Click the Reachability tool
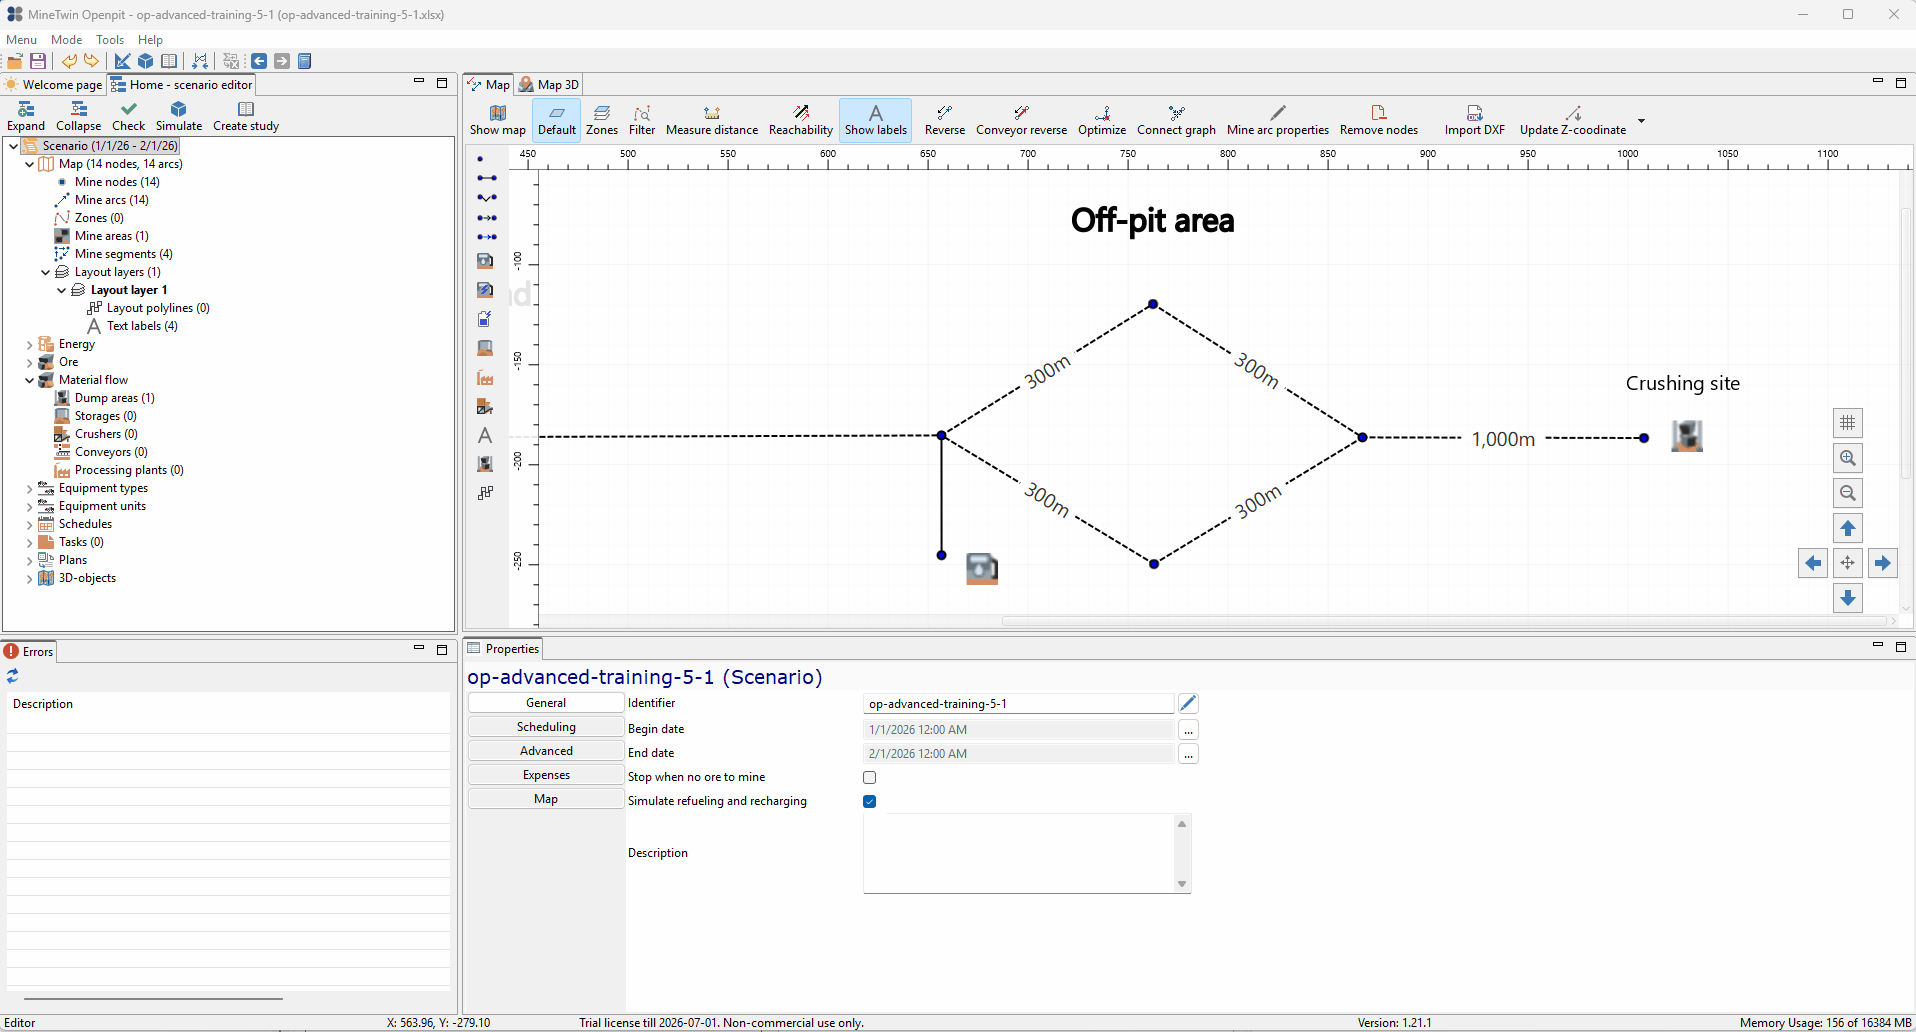 pos(801,120)
